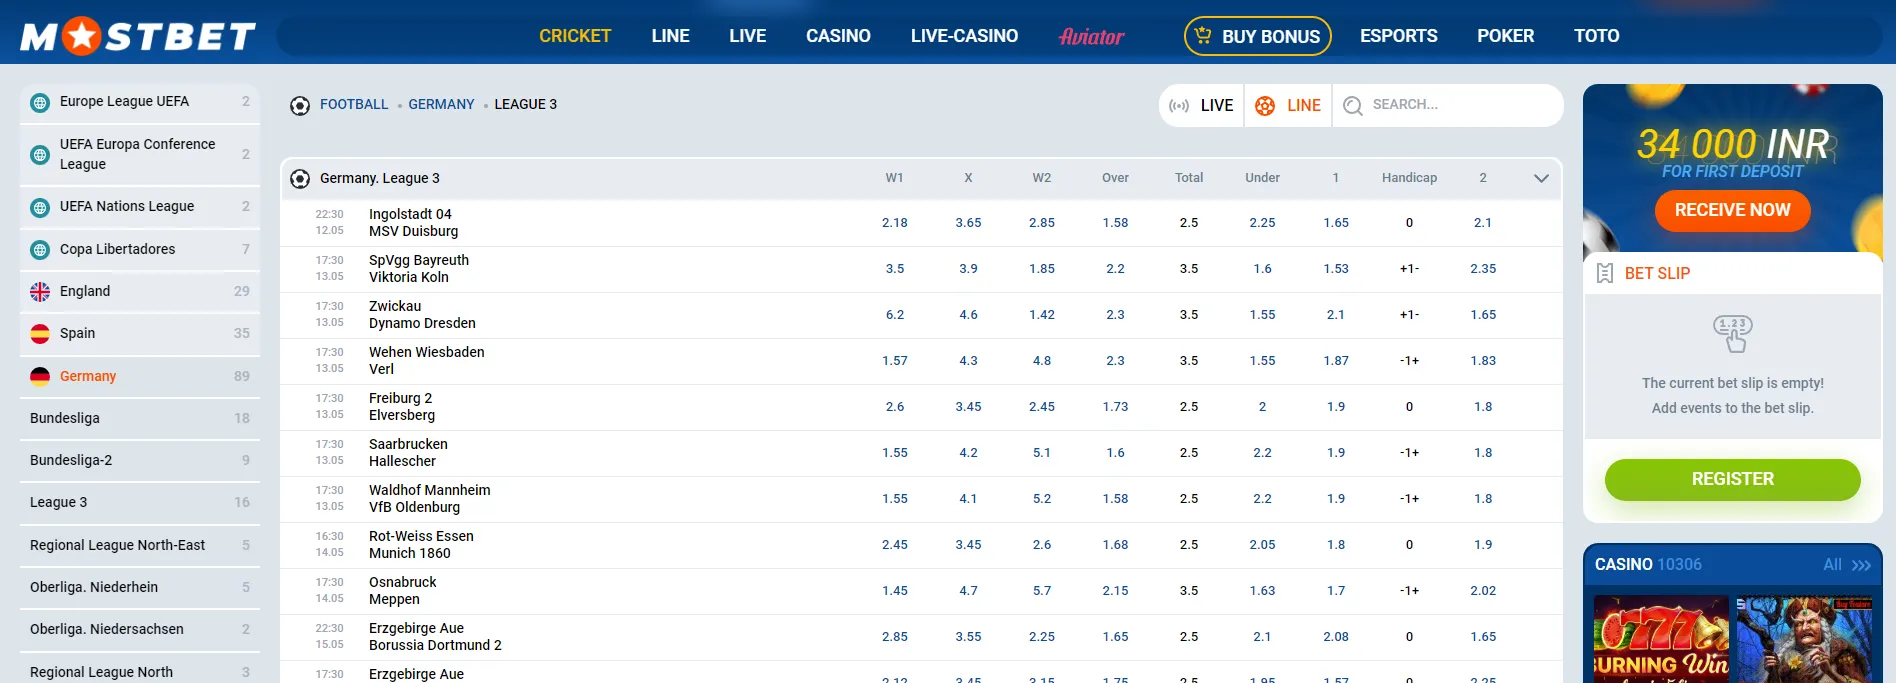Open the Poker section
This screenshot has height=683, width=1896.
(x=1505, y=36)
